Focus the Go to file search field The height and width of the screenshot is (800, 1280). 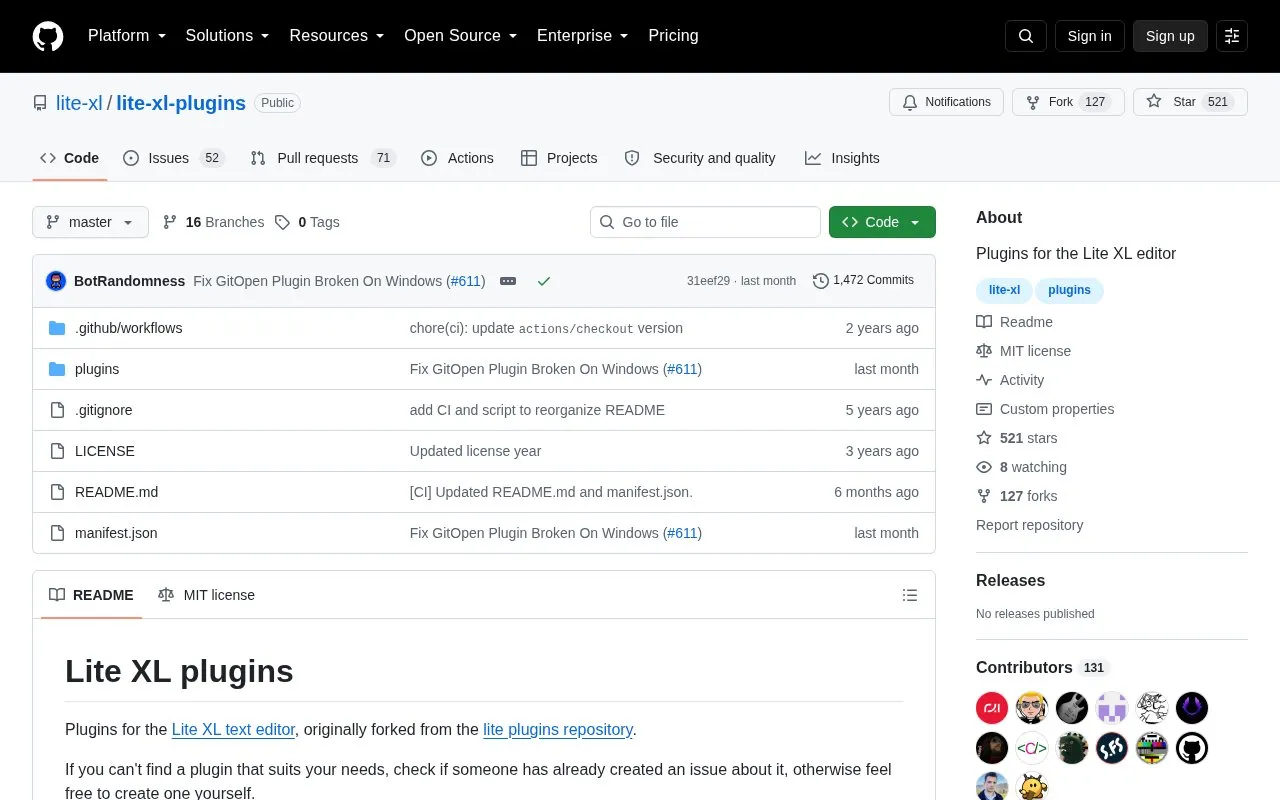click(705, 222)
